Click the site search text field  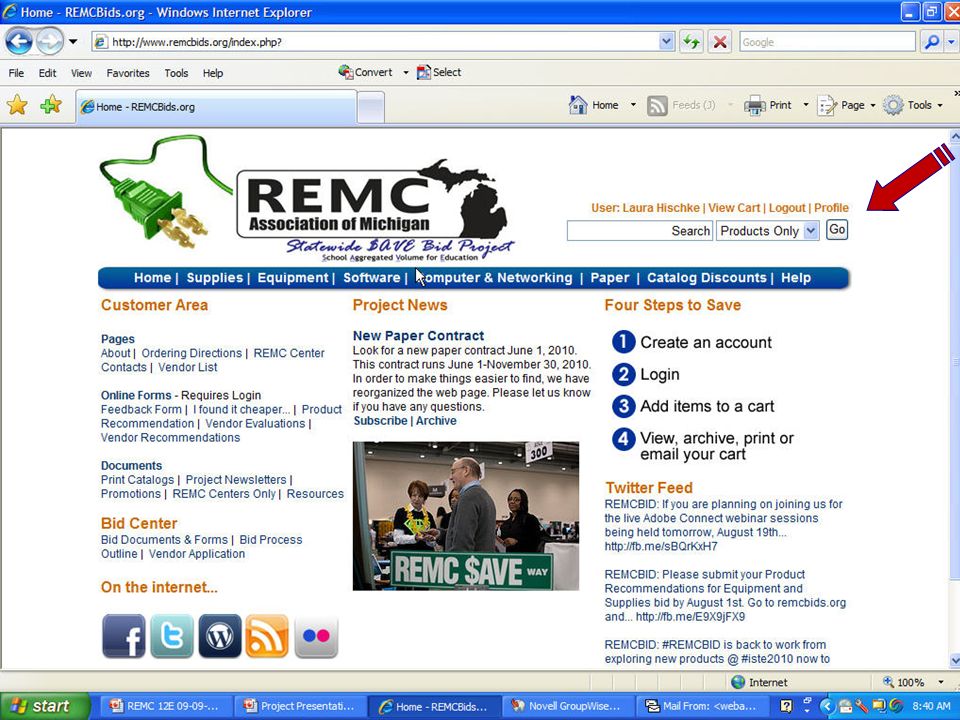[x=640, y=231]
